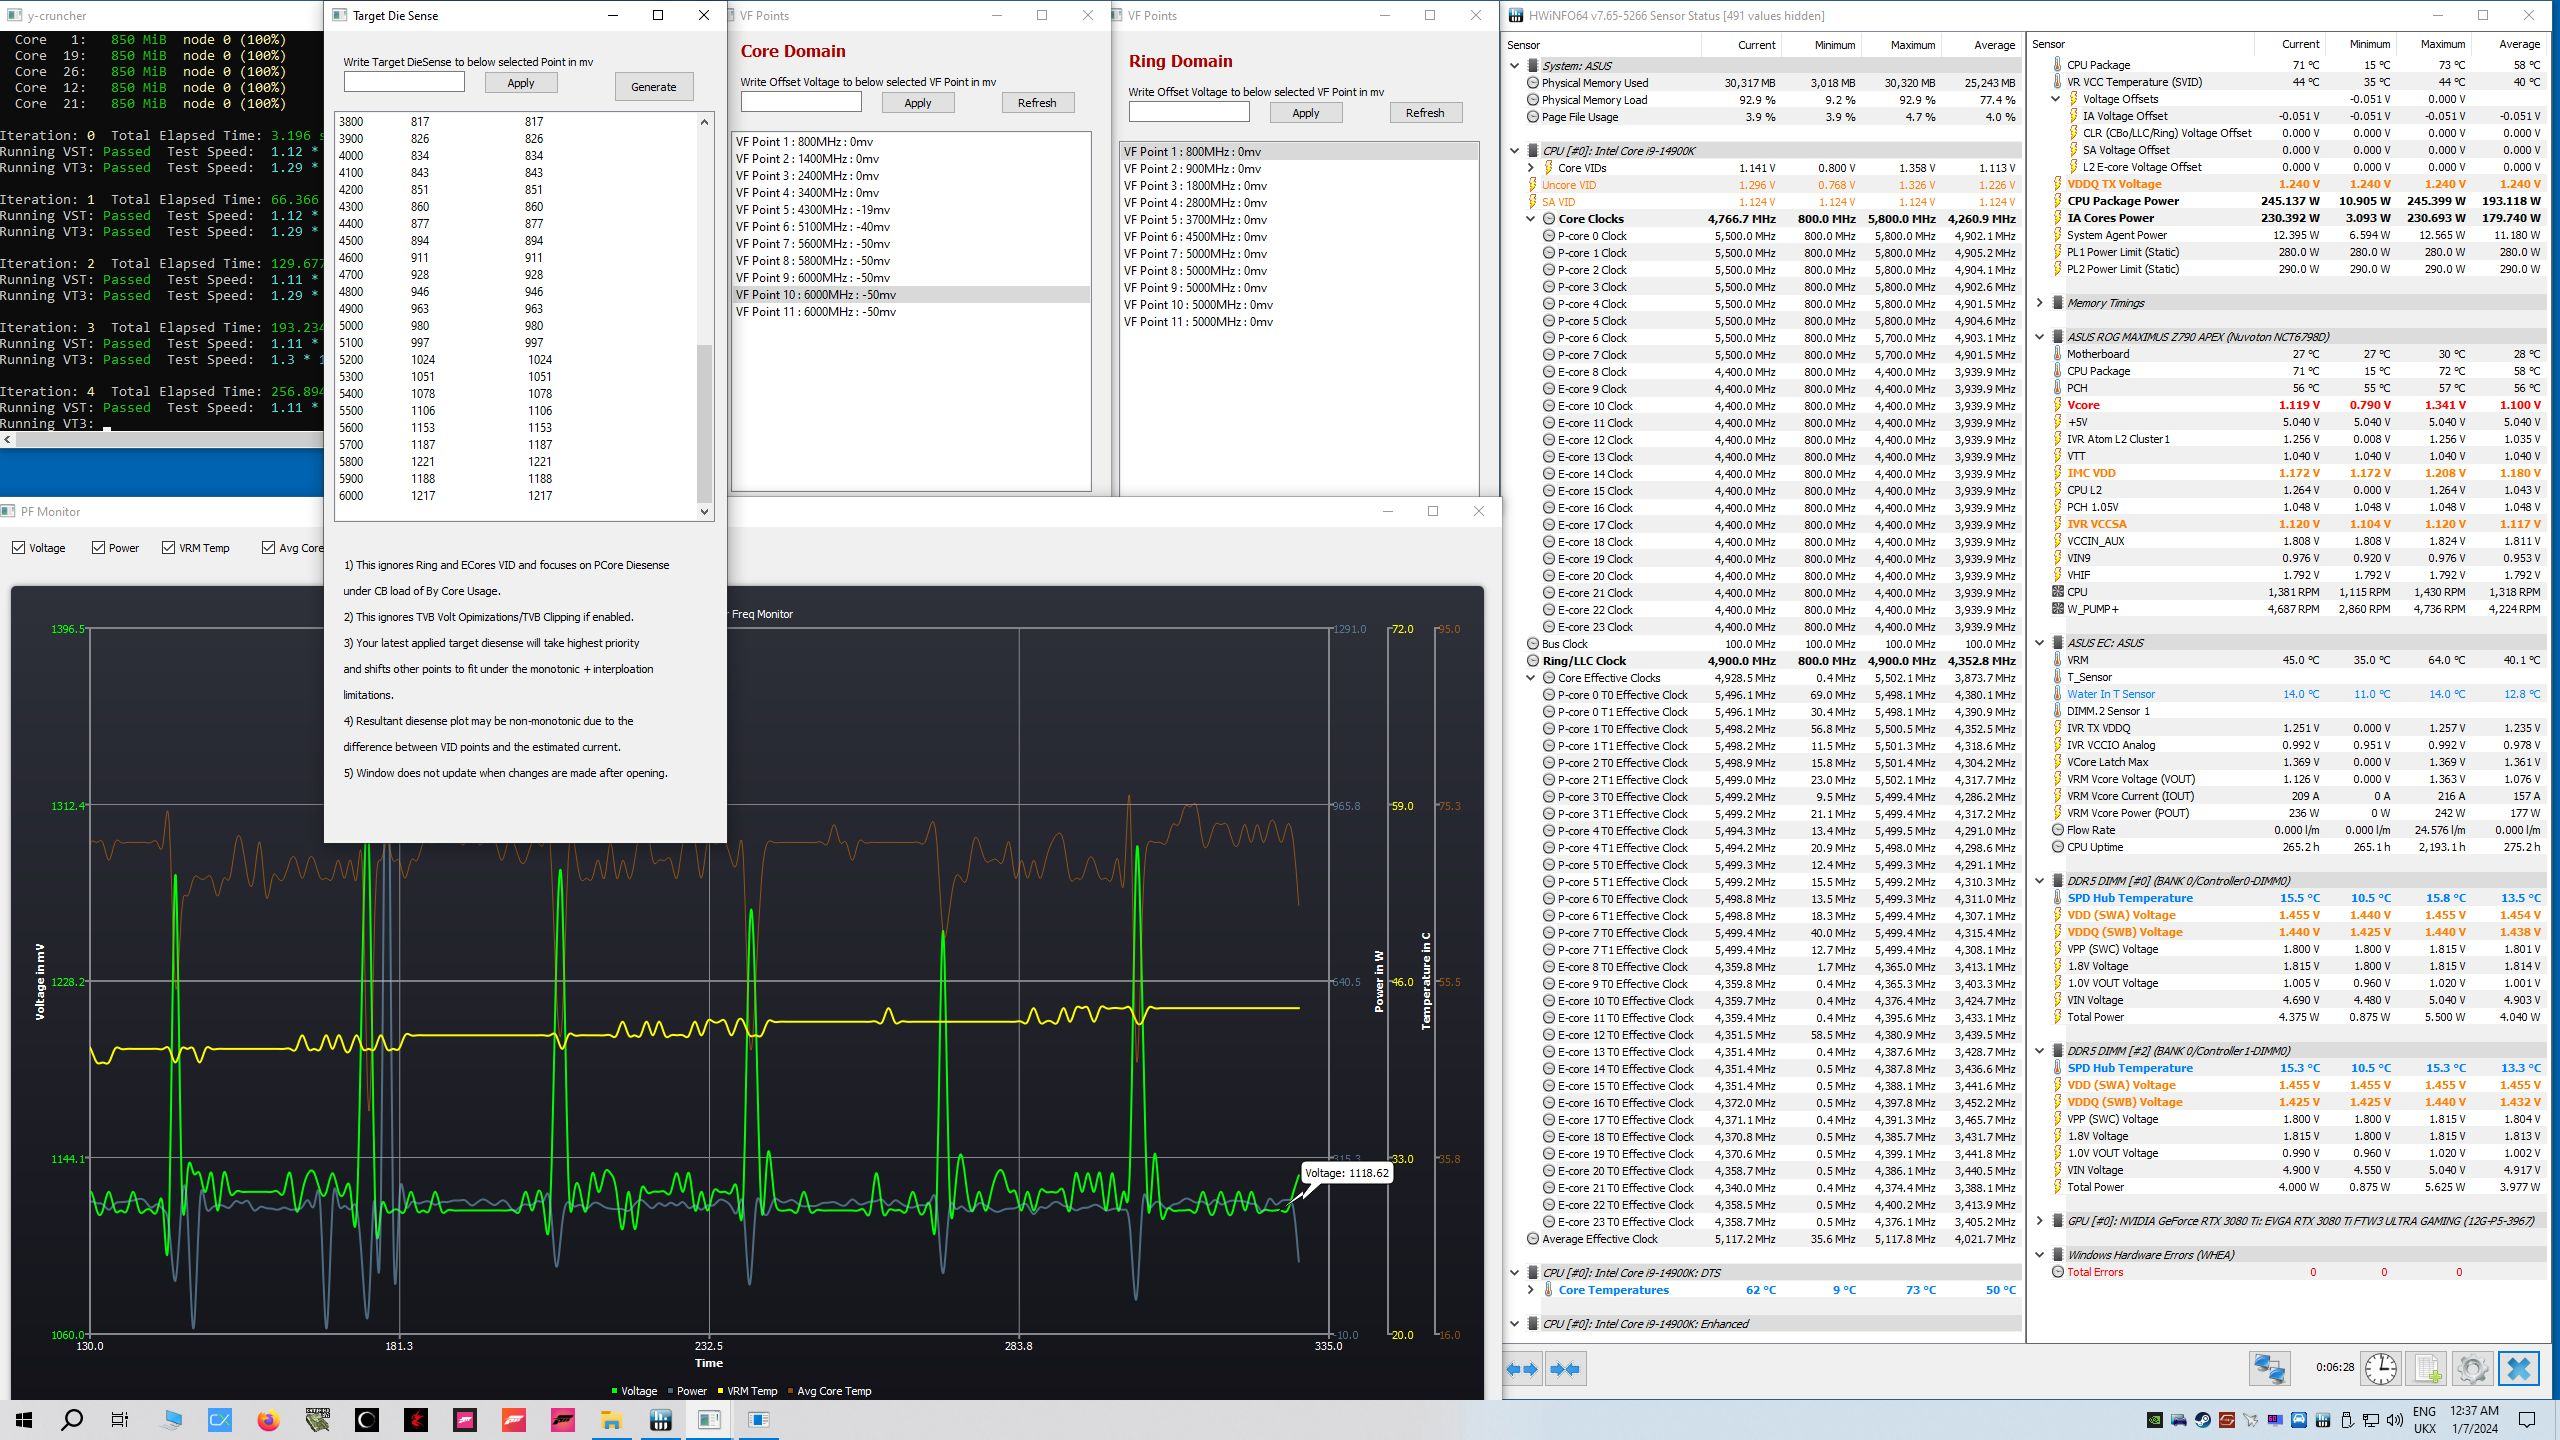Select Ring VF Point 1 : 800MHz
Viewport: 2560px width, 1440px height.
tap(1299, 152)
